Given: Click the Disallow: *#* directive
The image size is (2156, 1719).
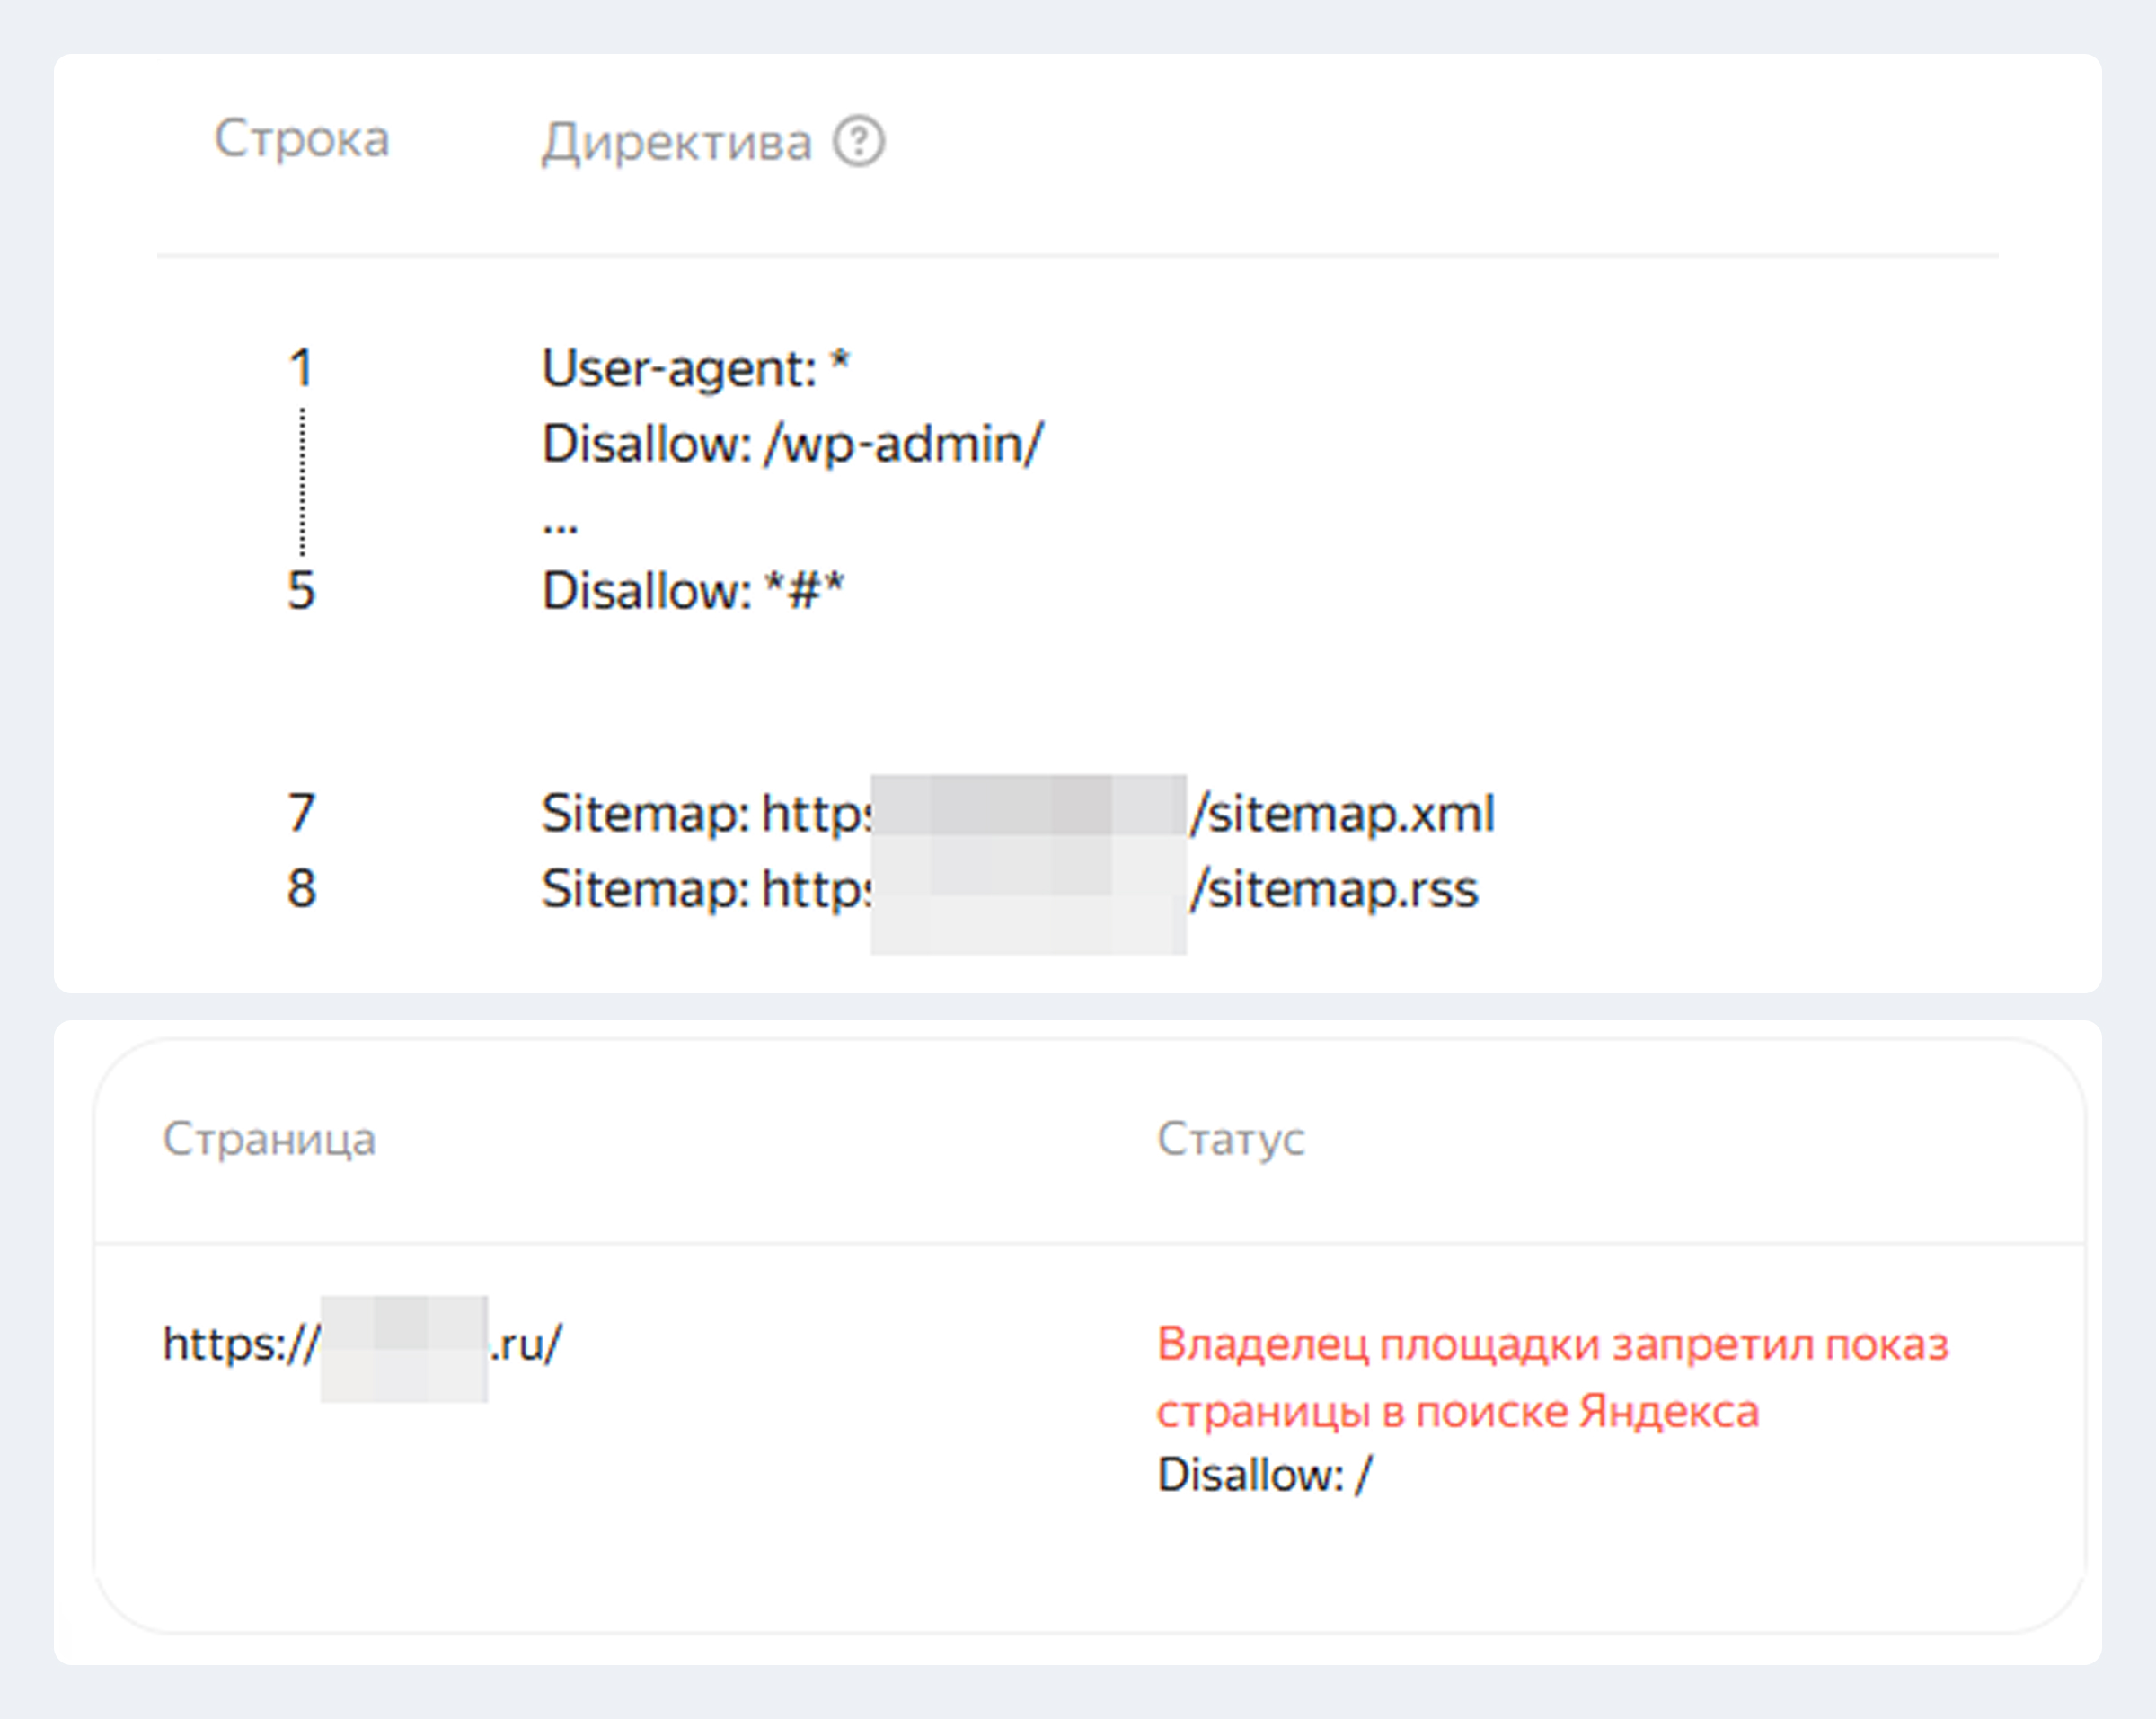Looking at the screenshot, I should click(x=692, y=590).
